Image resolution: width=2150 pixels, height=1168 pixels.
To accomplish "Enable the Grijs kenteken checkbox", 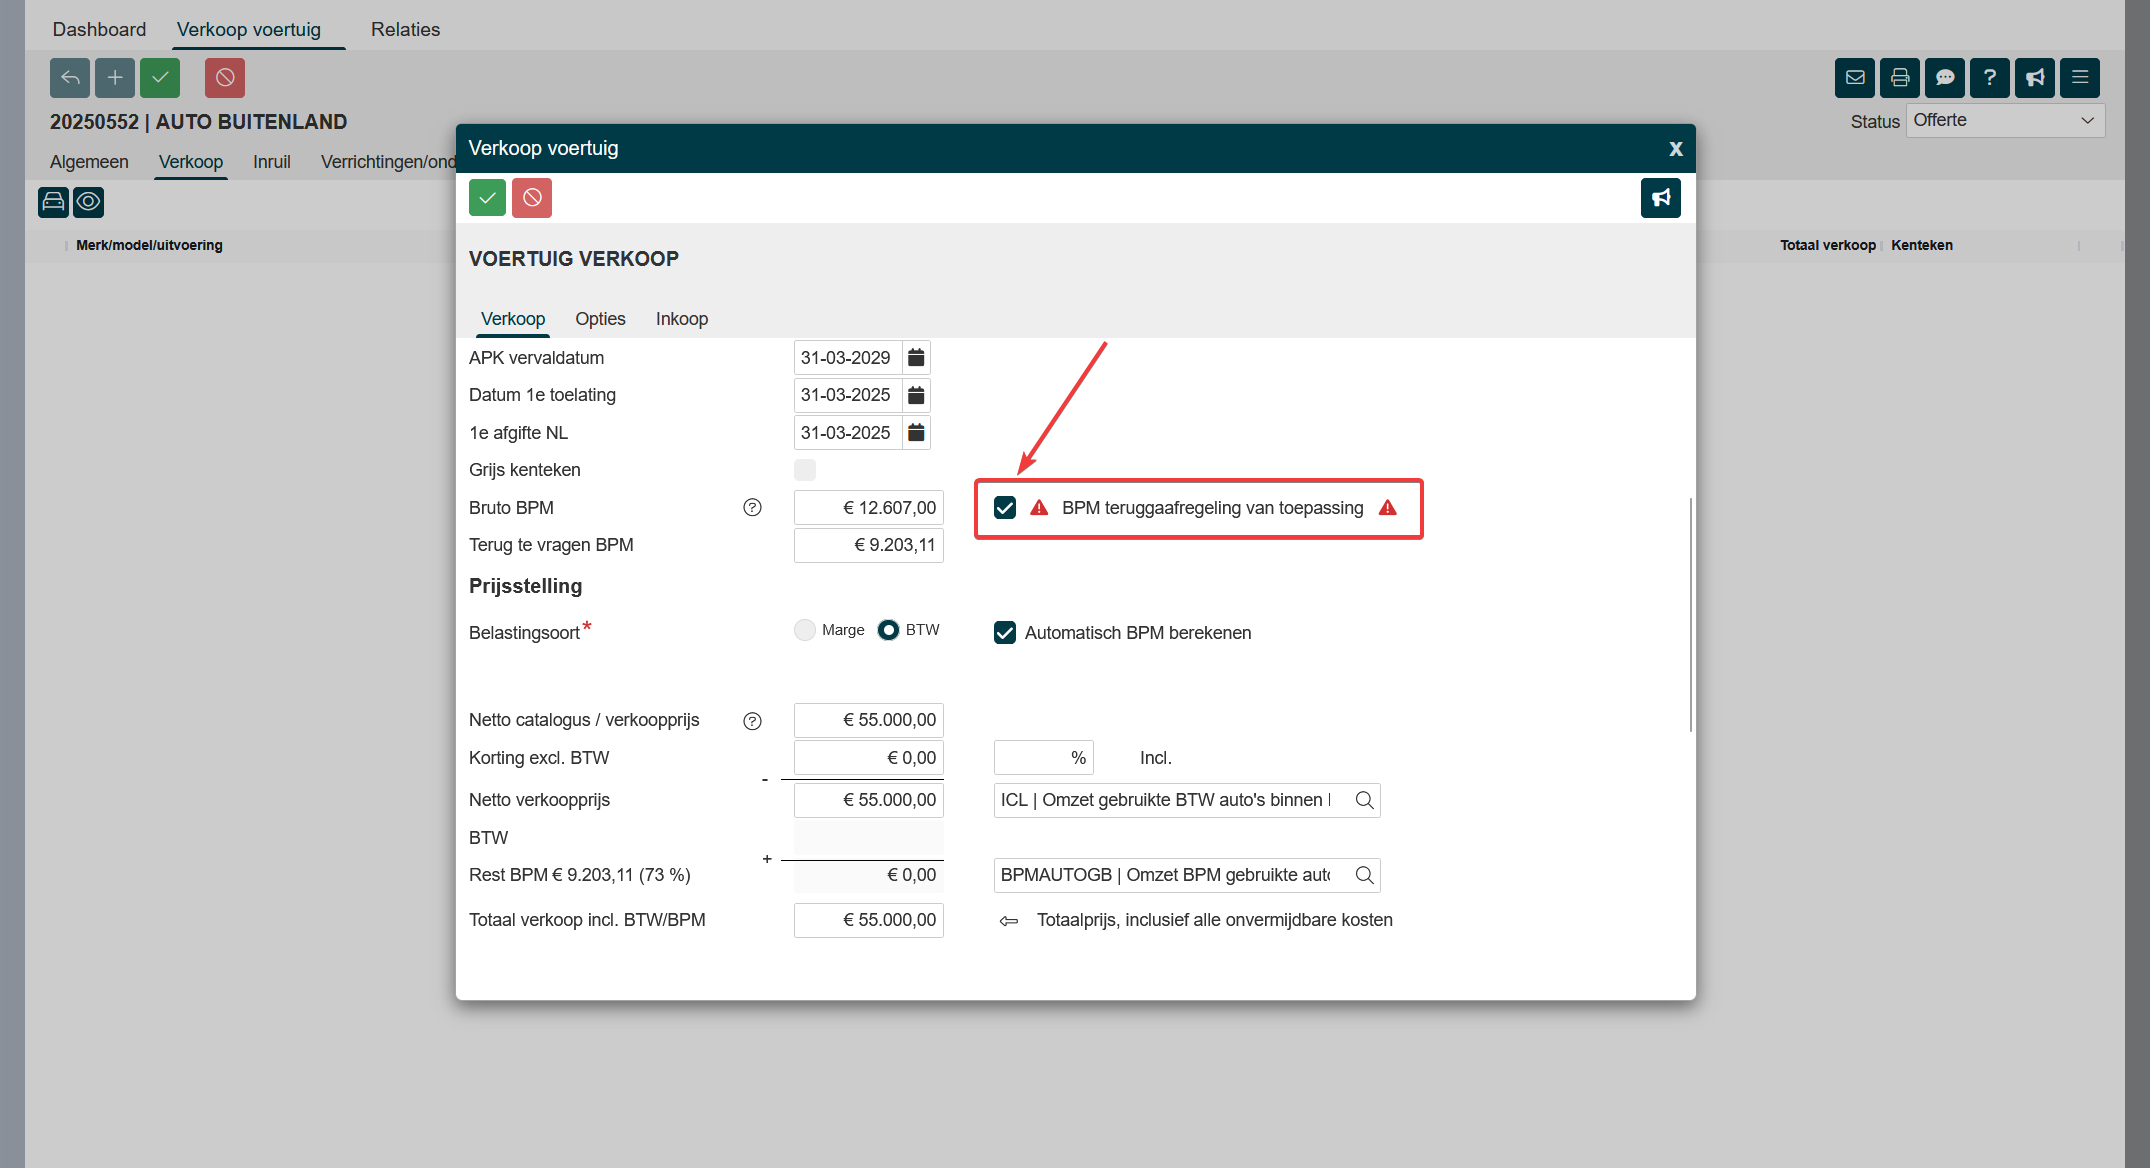I will (805, 470).
